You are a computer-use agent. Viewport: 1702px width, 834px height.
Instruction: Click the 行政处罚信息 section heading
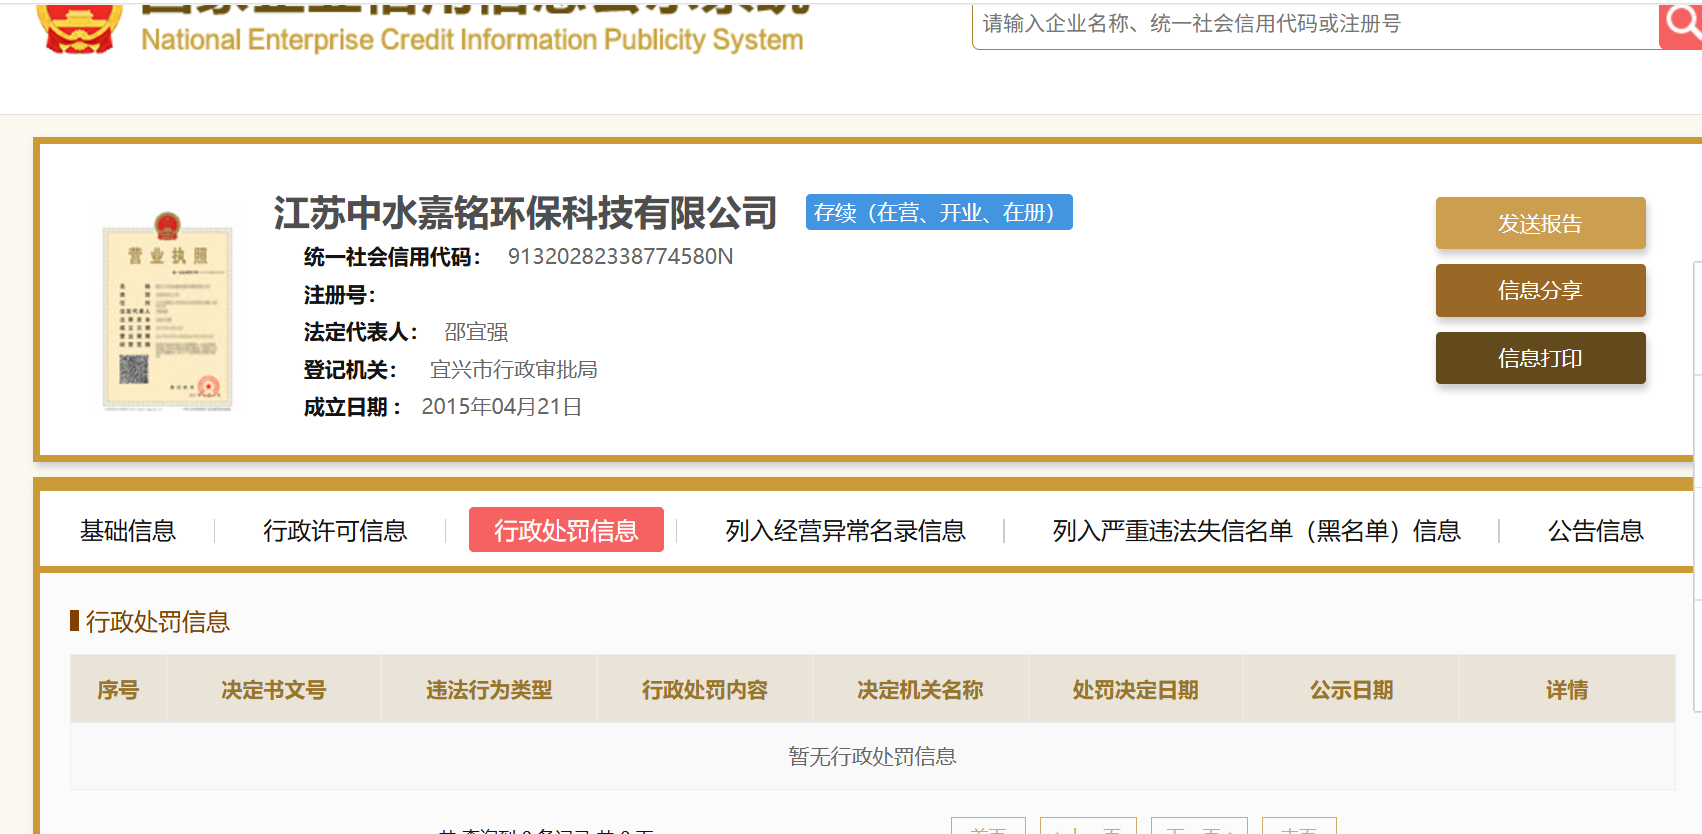[158, 622]
